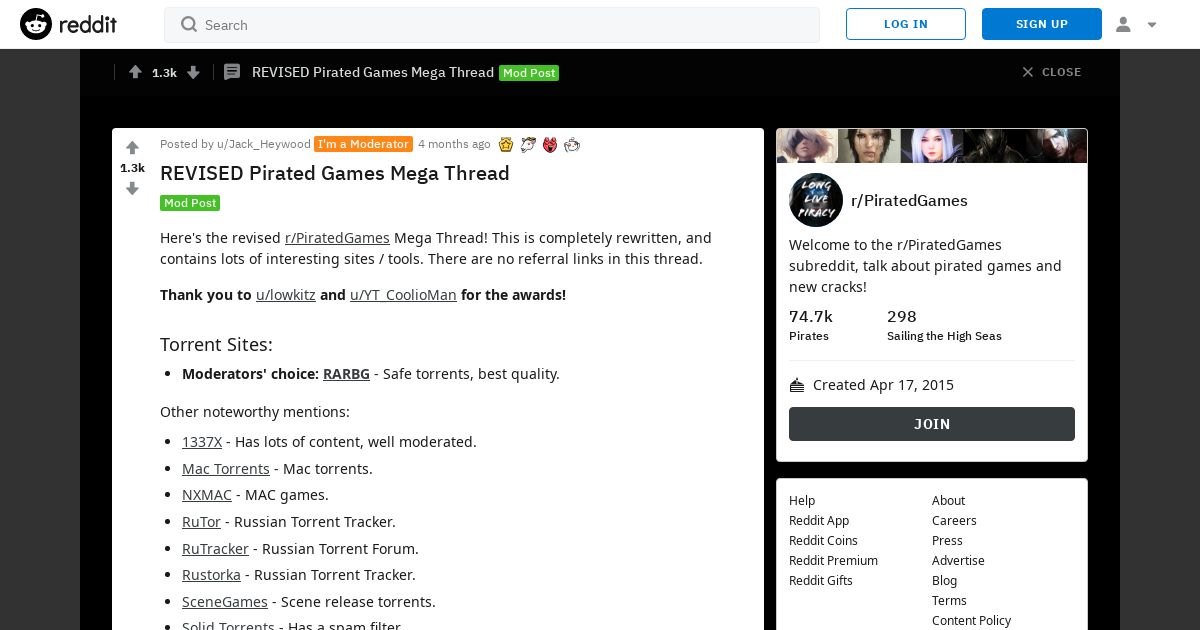Open r/PiratedGames community name in sidebar
This screenshot has width=1200, height=630.
(x=909, y=201)
